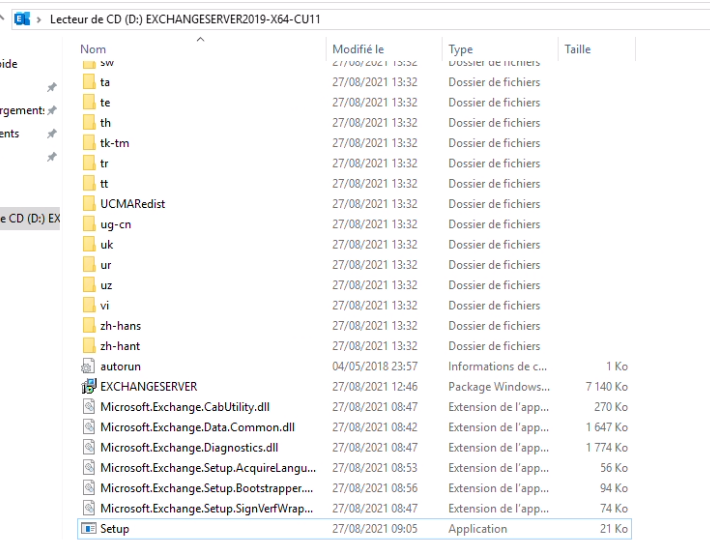
Task: Click the autorun file icon
Action: 88,366
